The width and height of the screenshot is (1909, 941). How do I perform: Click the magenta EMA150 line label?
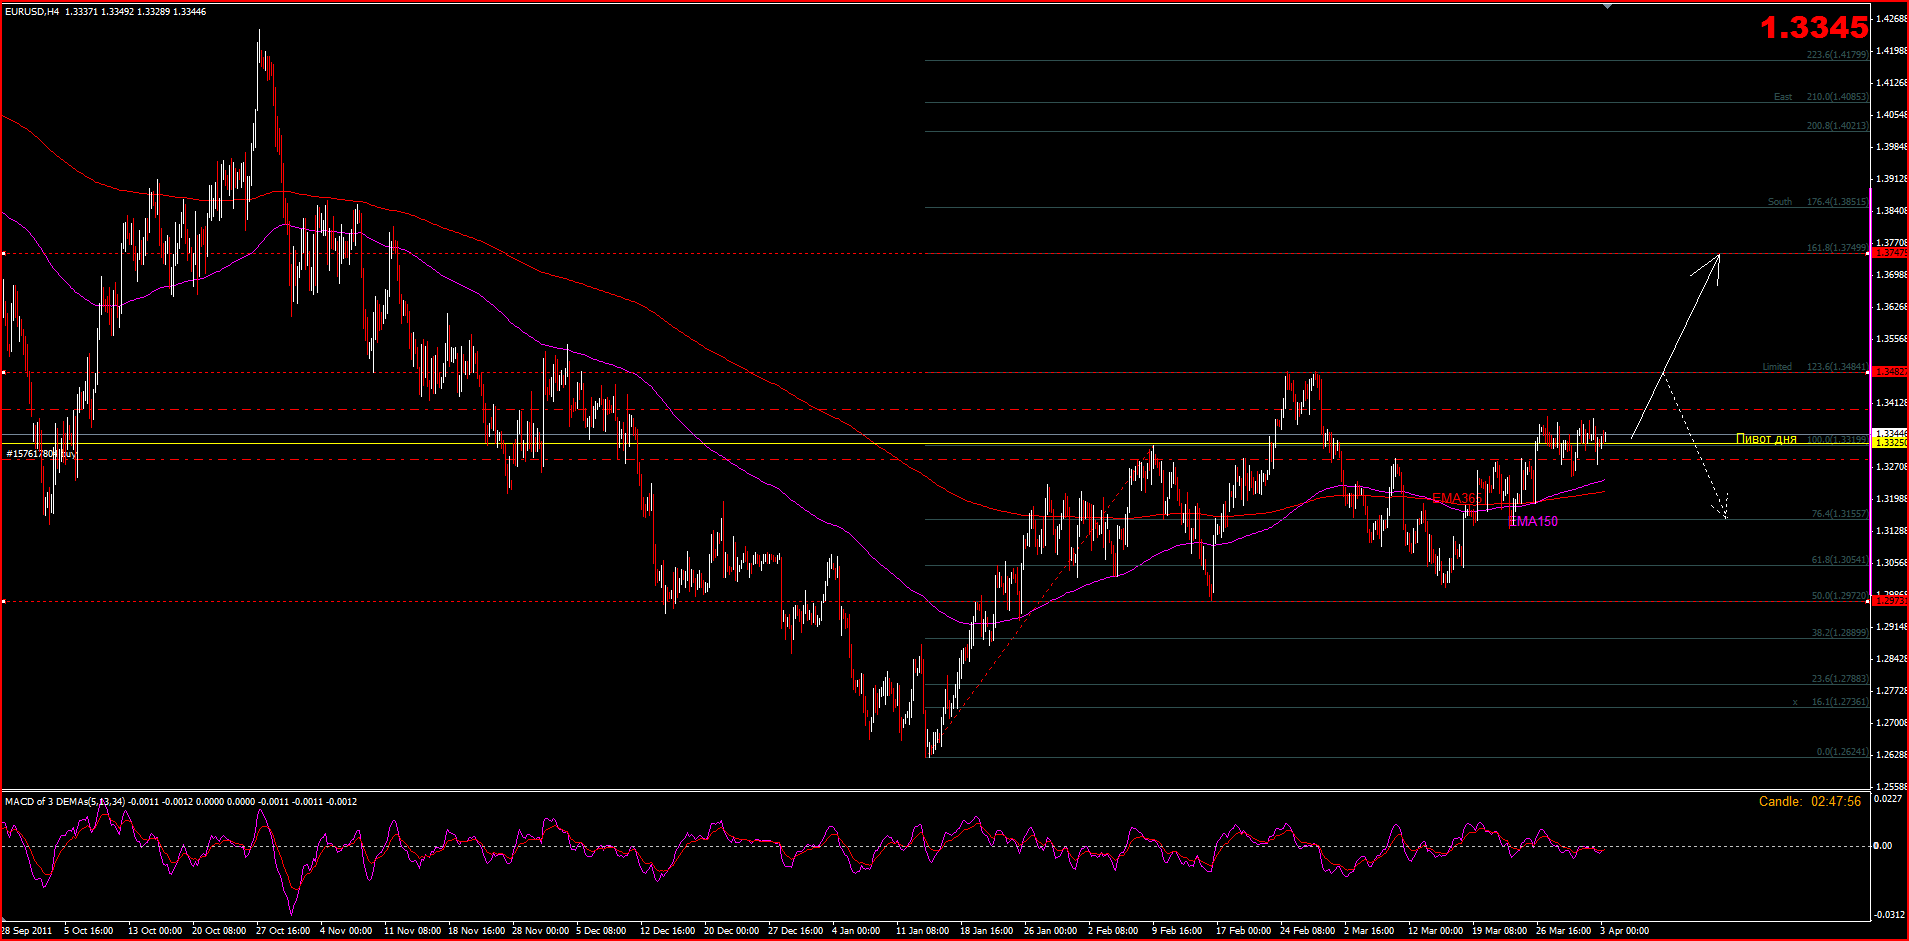[1533, 521]
